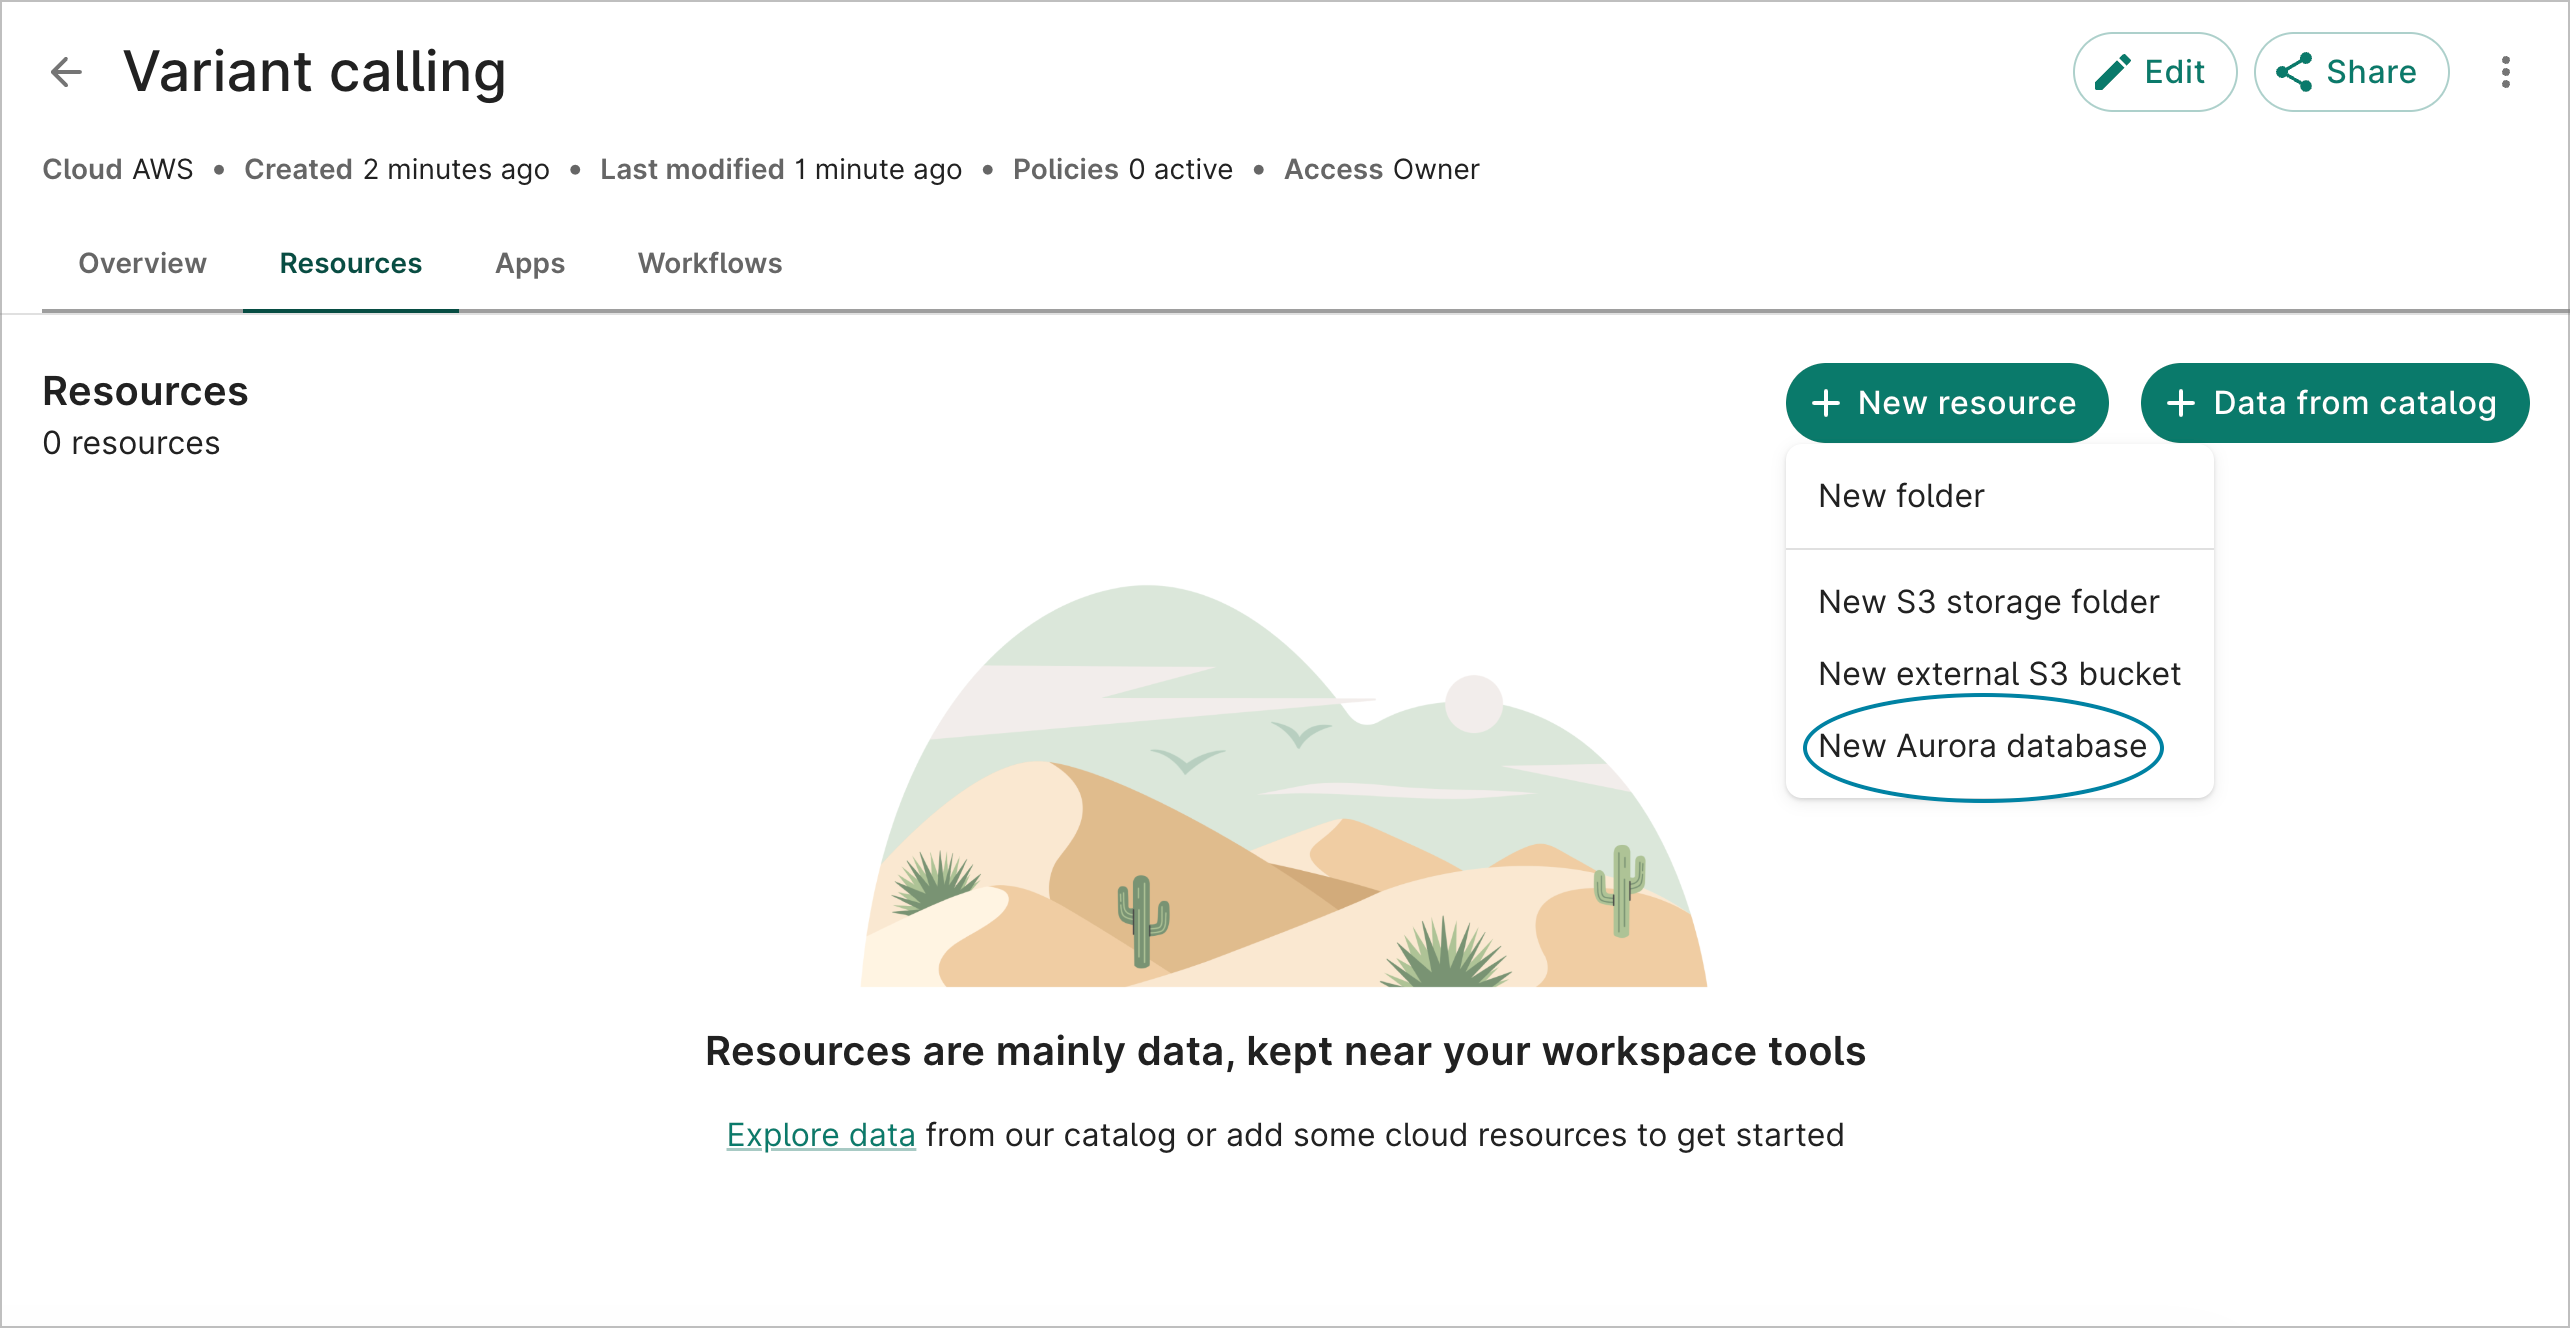
Task: Switch to the Workflows tab
Action: pos(710,264)
